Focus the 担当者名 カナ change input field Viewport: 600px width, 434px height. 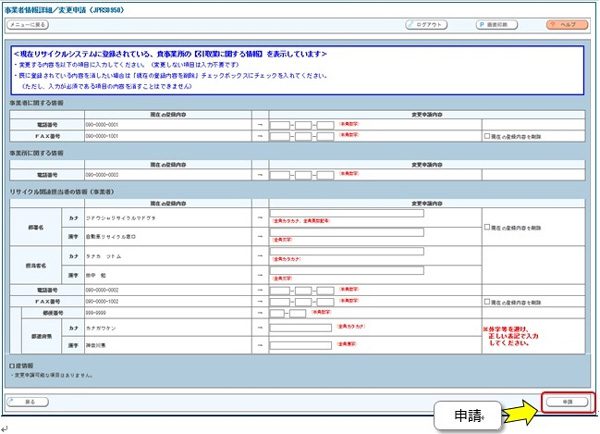click(346, 252)
